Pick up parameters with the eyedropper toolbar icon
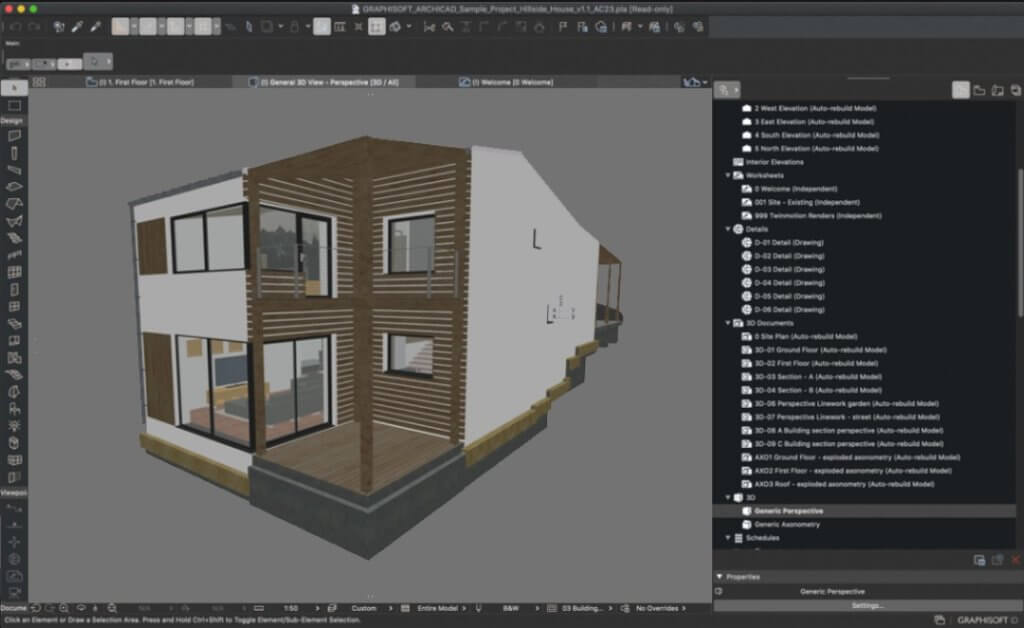This screenshot has height=628, width=1024. click(76, 27)
